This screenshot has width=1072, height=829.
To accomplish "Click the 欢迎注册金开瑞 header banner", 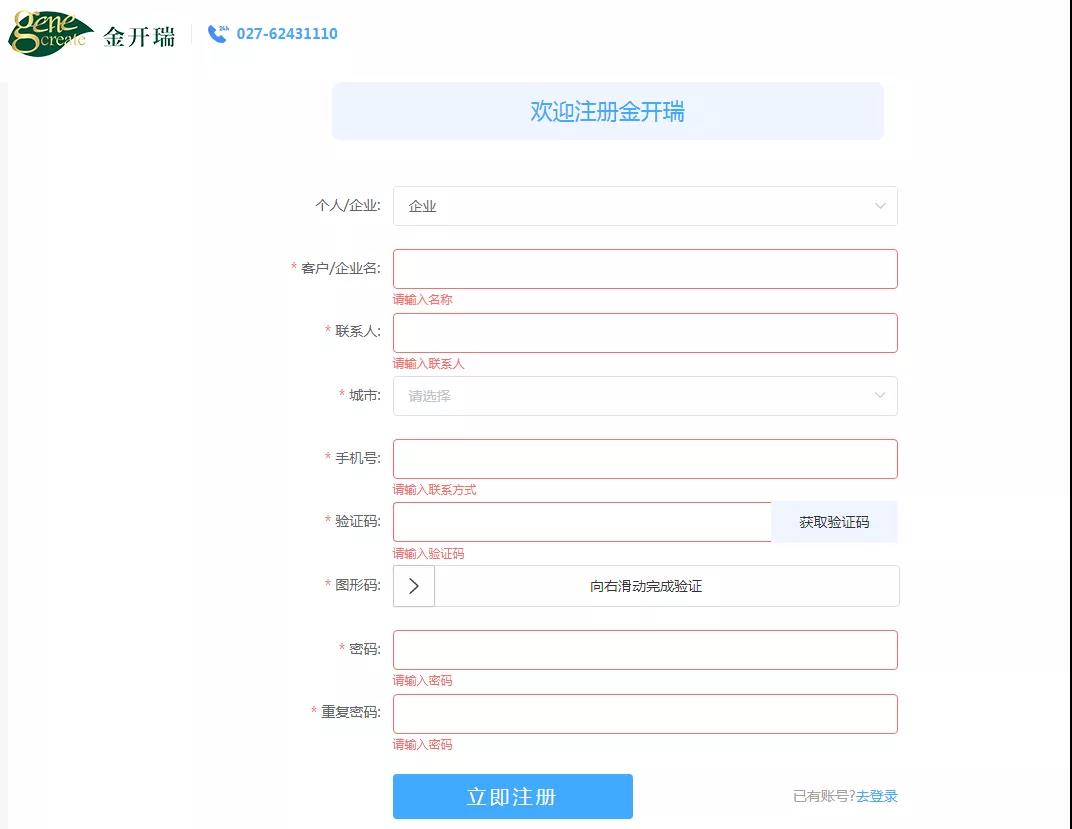I will 608,111.
